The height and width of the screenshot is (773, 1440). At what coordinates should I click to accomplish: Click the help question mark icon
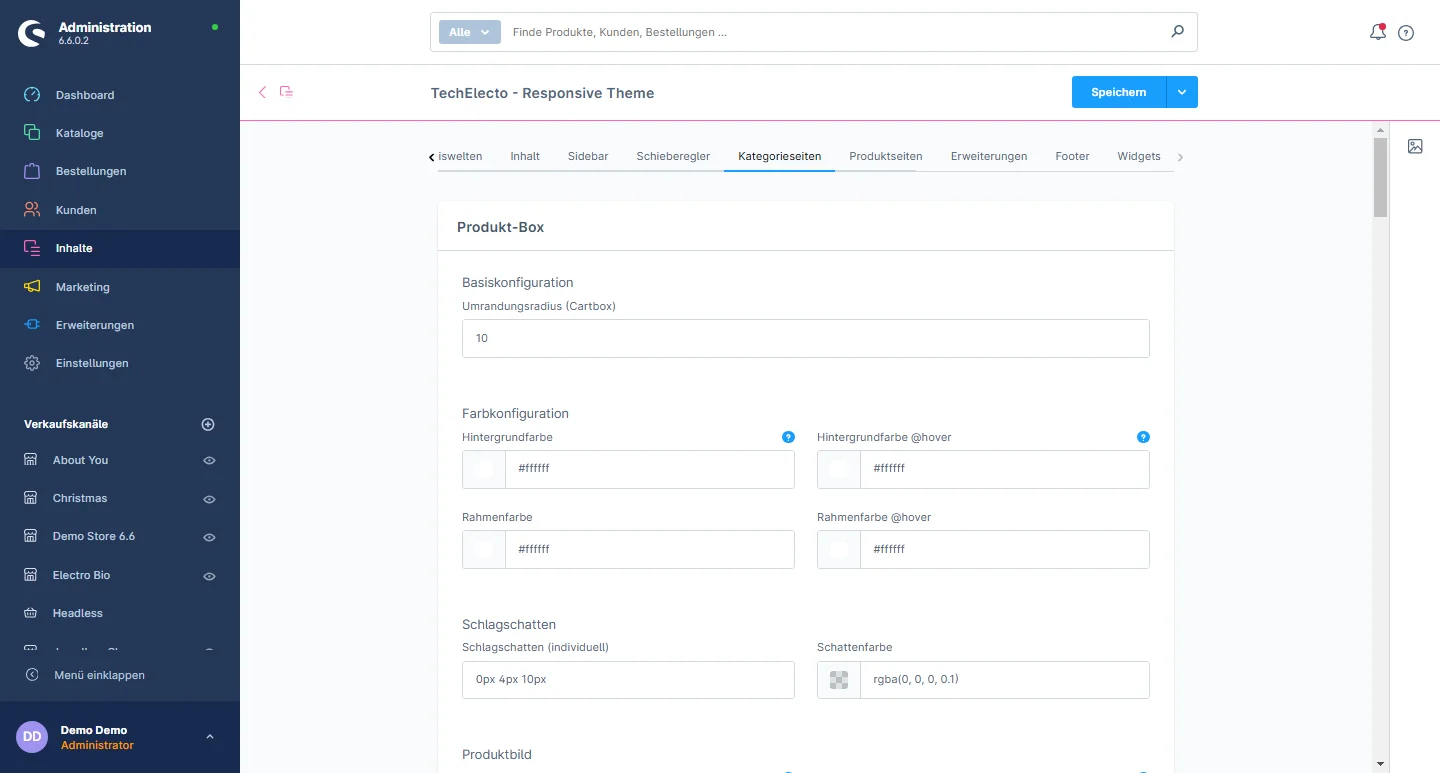1406,33
